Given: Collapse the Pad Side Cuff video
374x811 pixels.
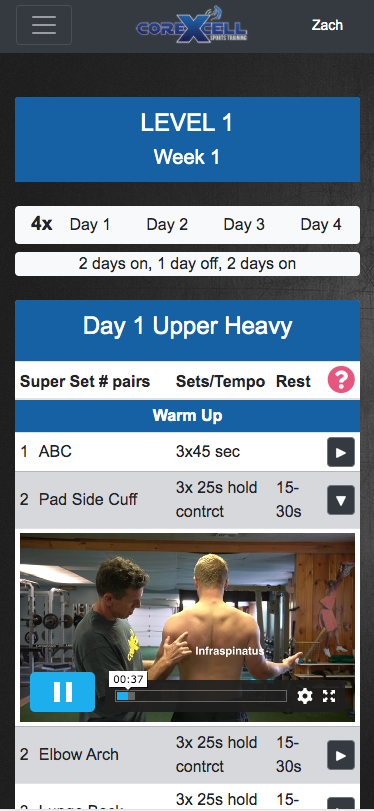Looking at the screenshot, I should 341,500.
